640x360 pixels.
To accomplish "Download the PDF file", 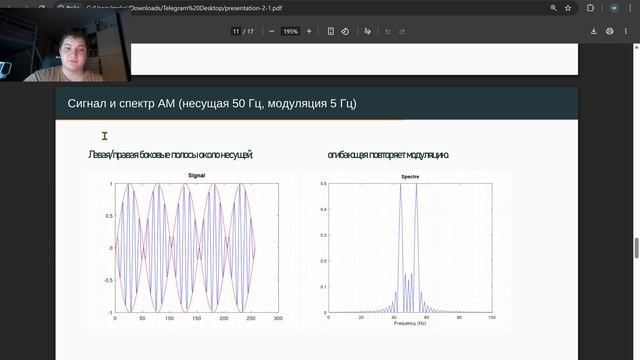I will click(x=593, y=31).
